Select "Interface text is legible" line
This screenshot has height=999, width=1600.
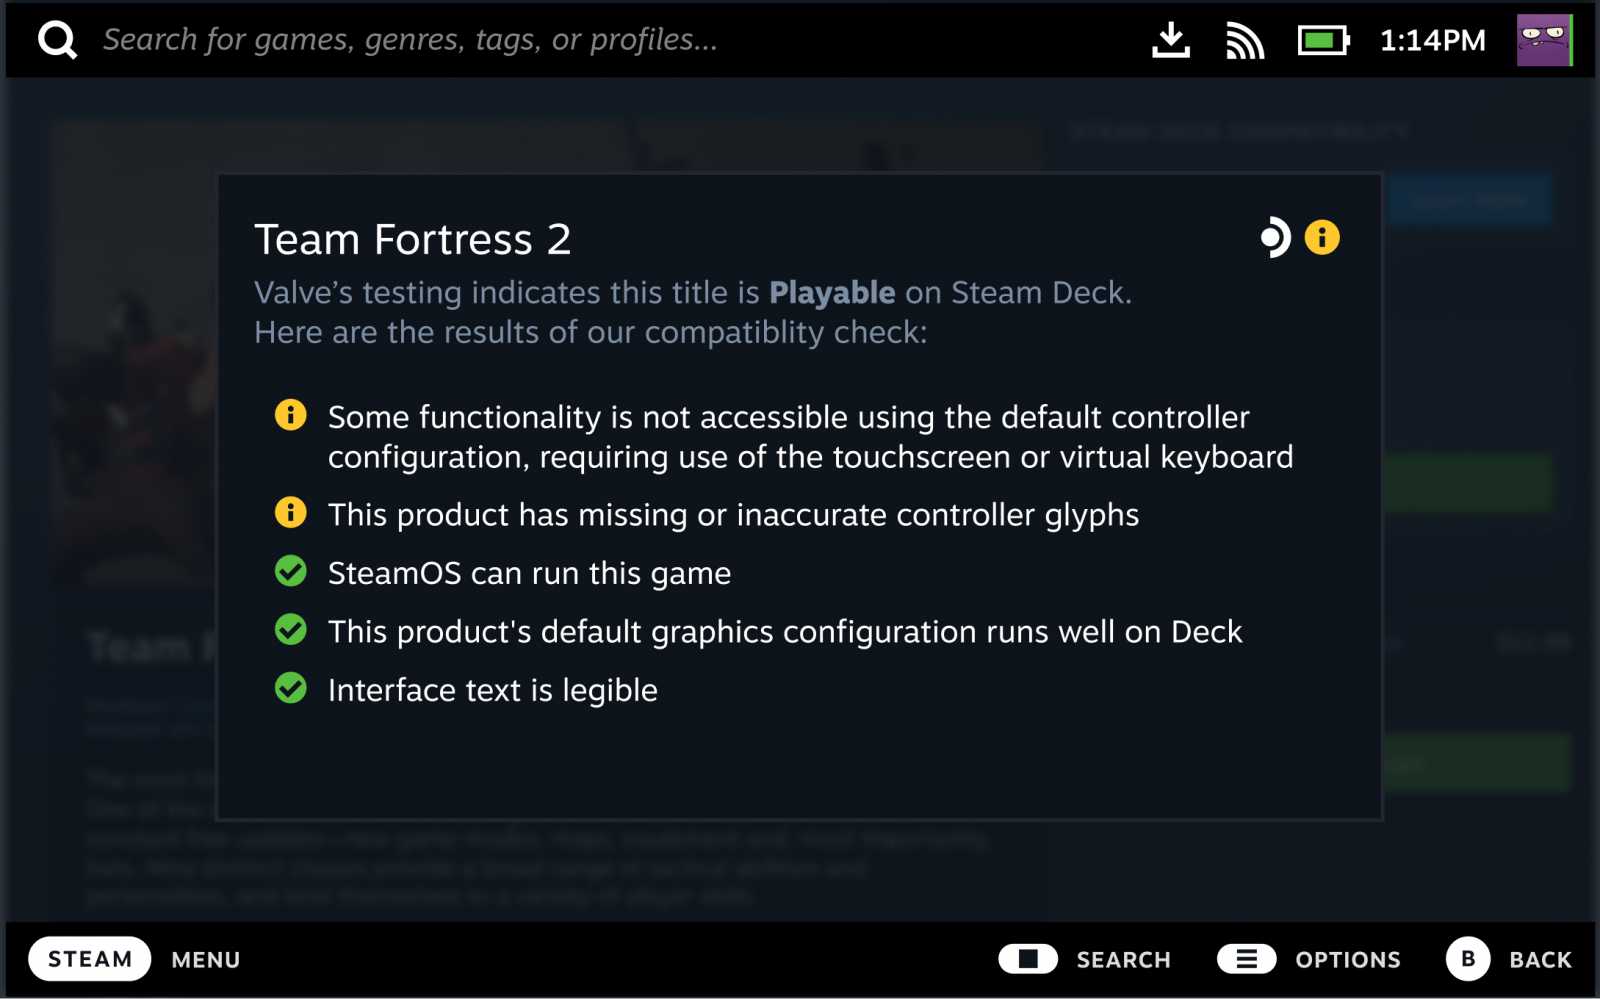tap(493, 691)
